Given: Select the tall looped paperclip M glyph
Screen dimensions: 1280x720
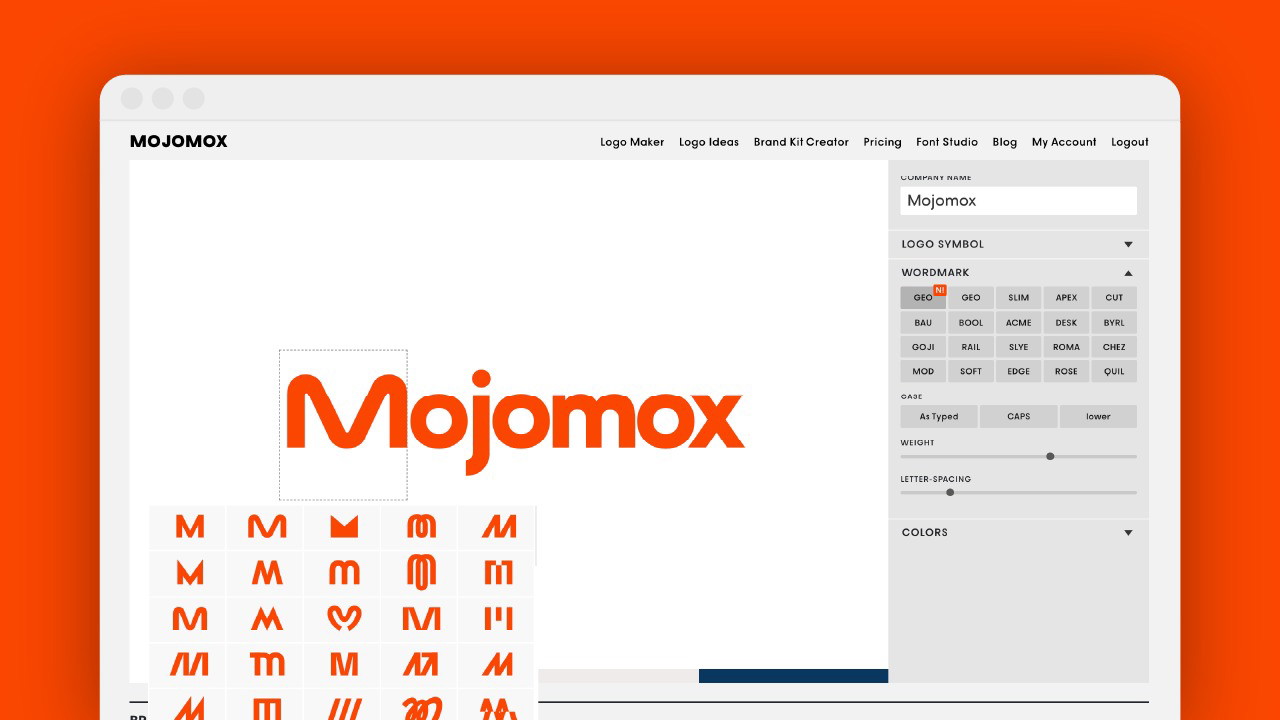Looking at the screenshot, I should pos(421,572).
